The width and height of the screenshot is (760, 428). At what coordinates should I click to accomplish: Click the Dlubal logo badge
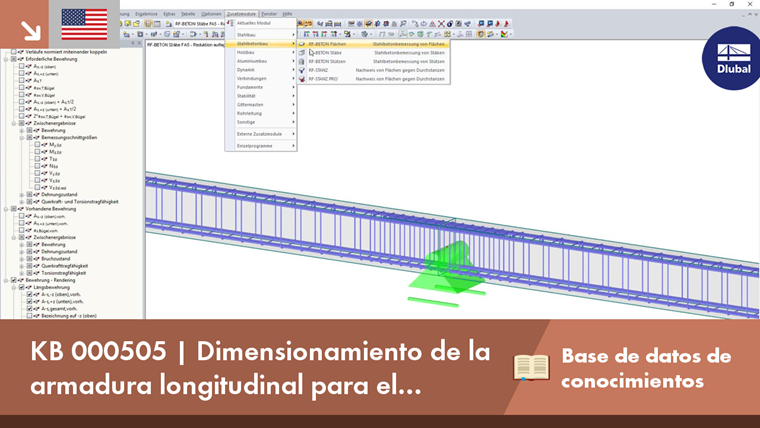coord(733,59)
